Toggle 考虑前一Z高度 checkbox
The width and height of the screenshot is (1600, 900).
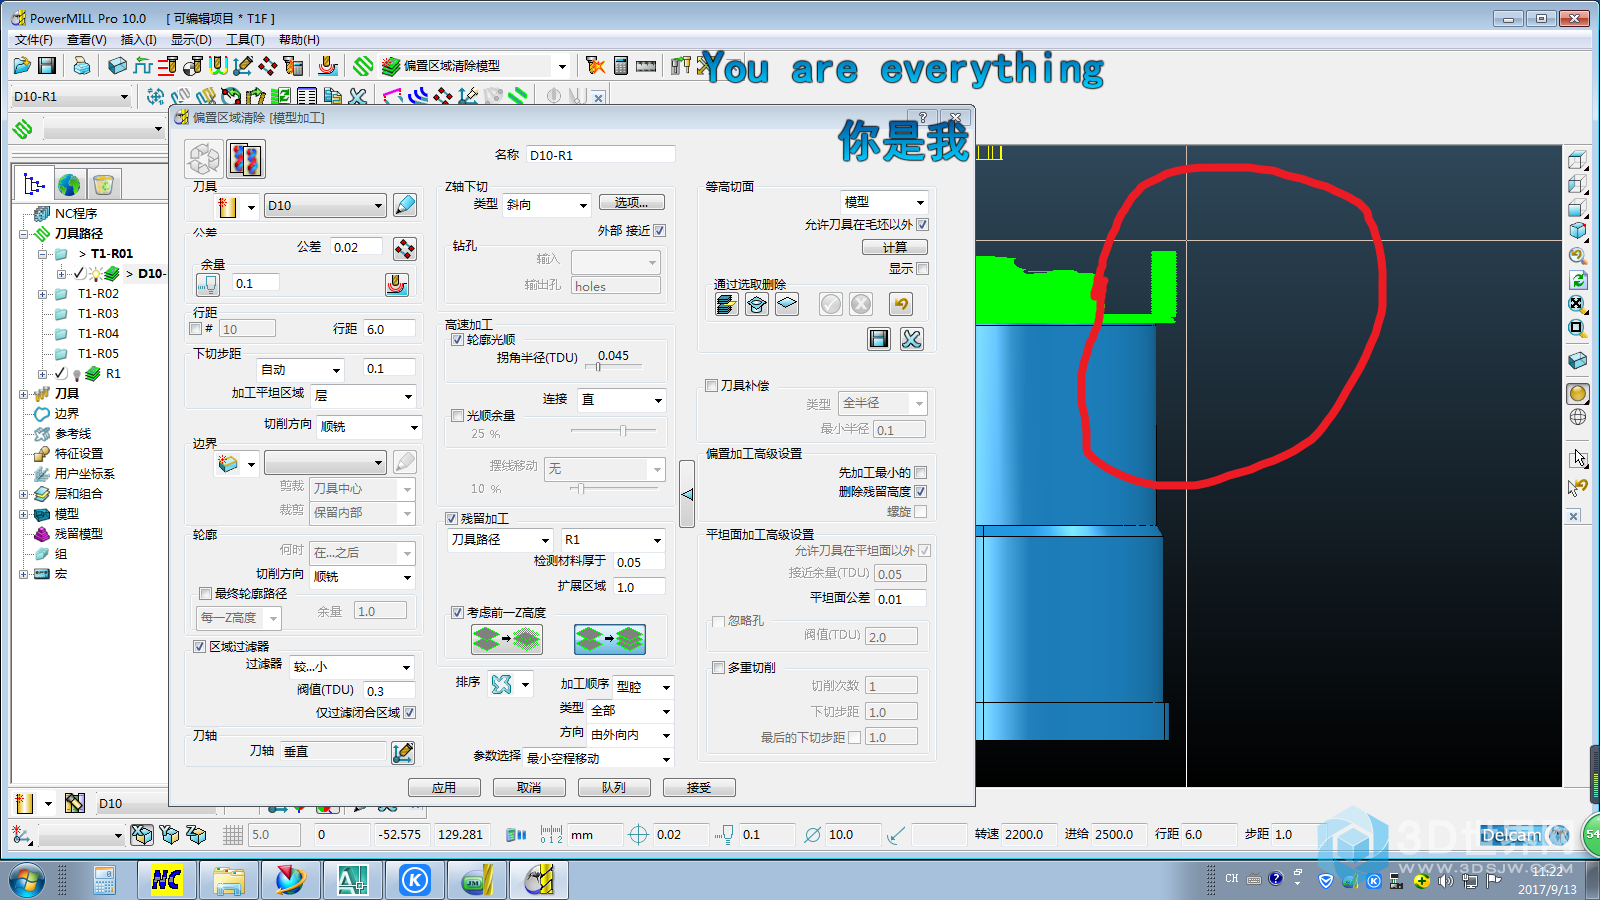tap(457, 612)
